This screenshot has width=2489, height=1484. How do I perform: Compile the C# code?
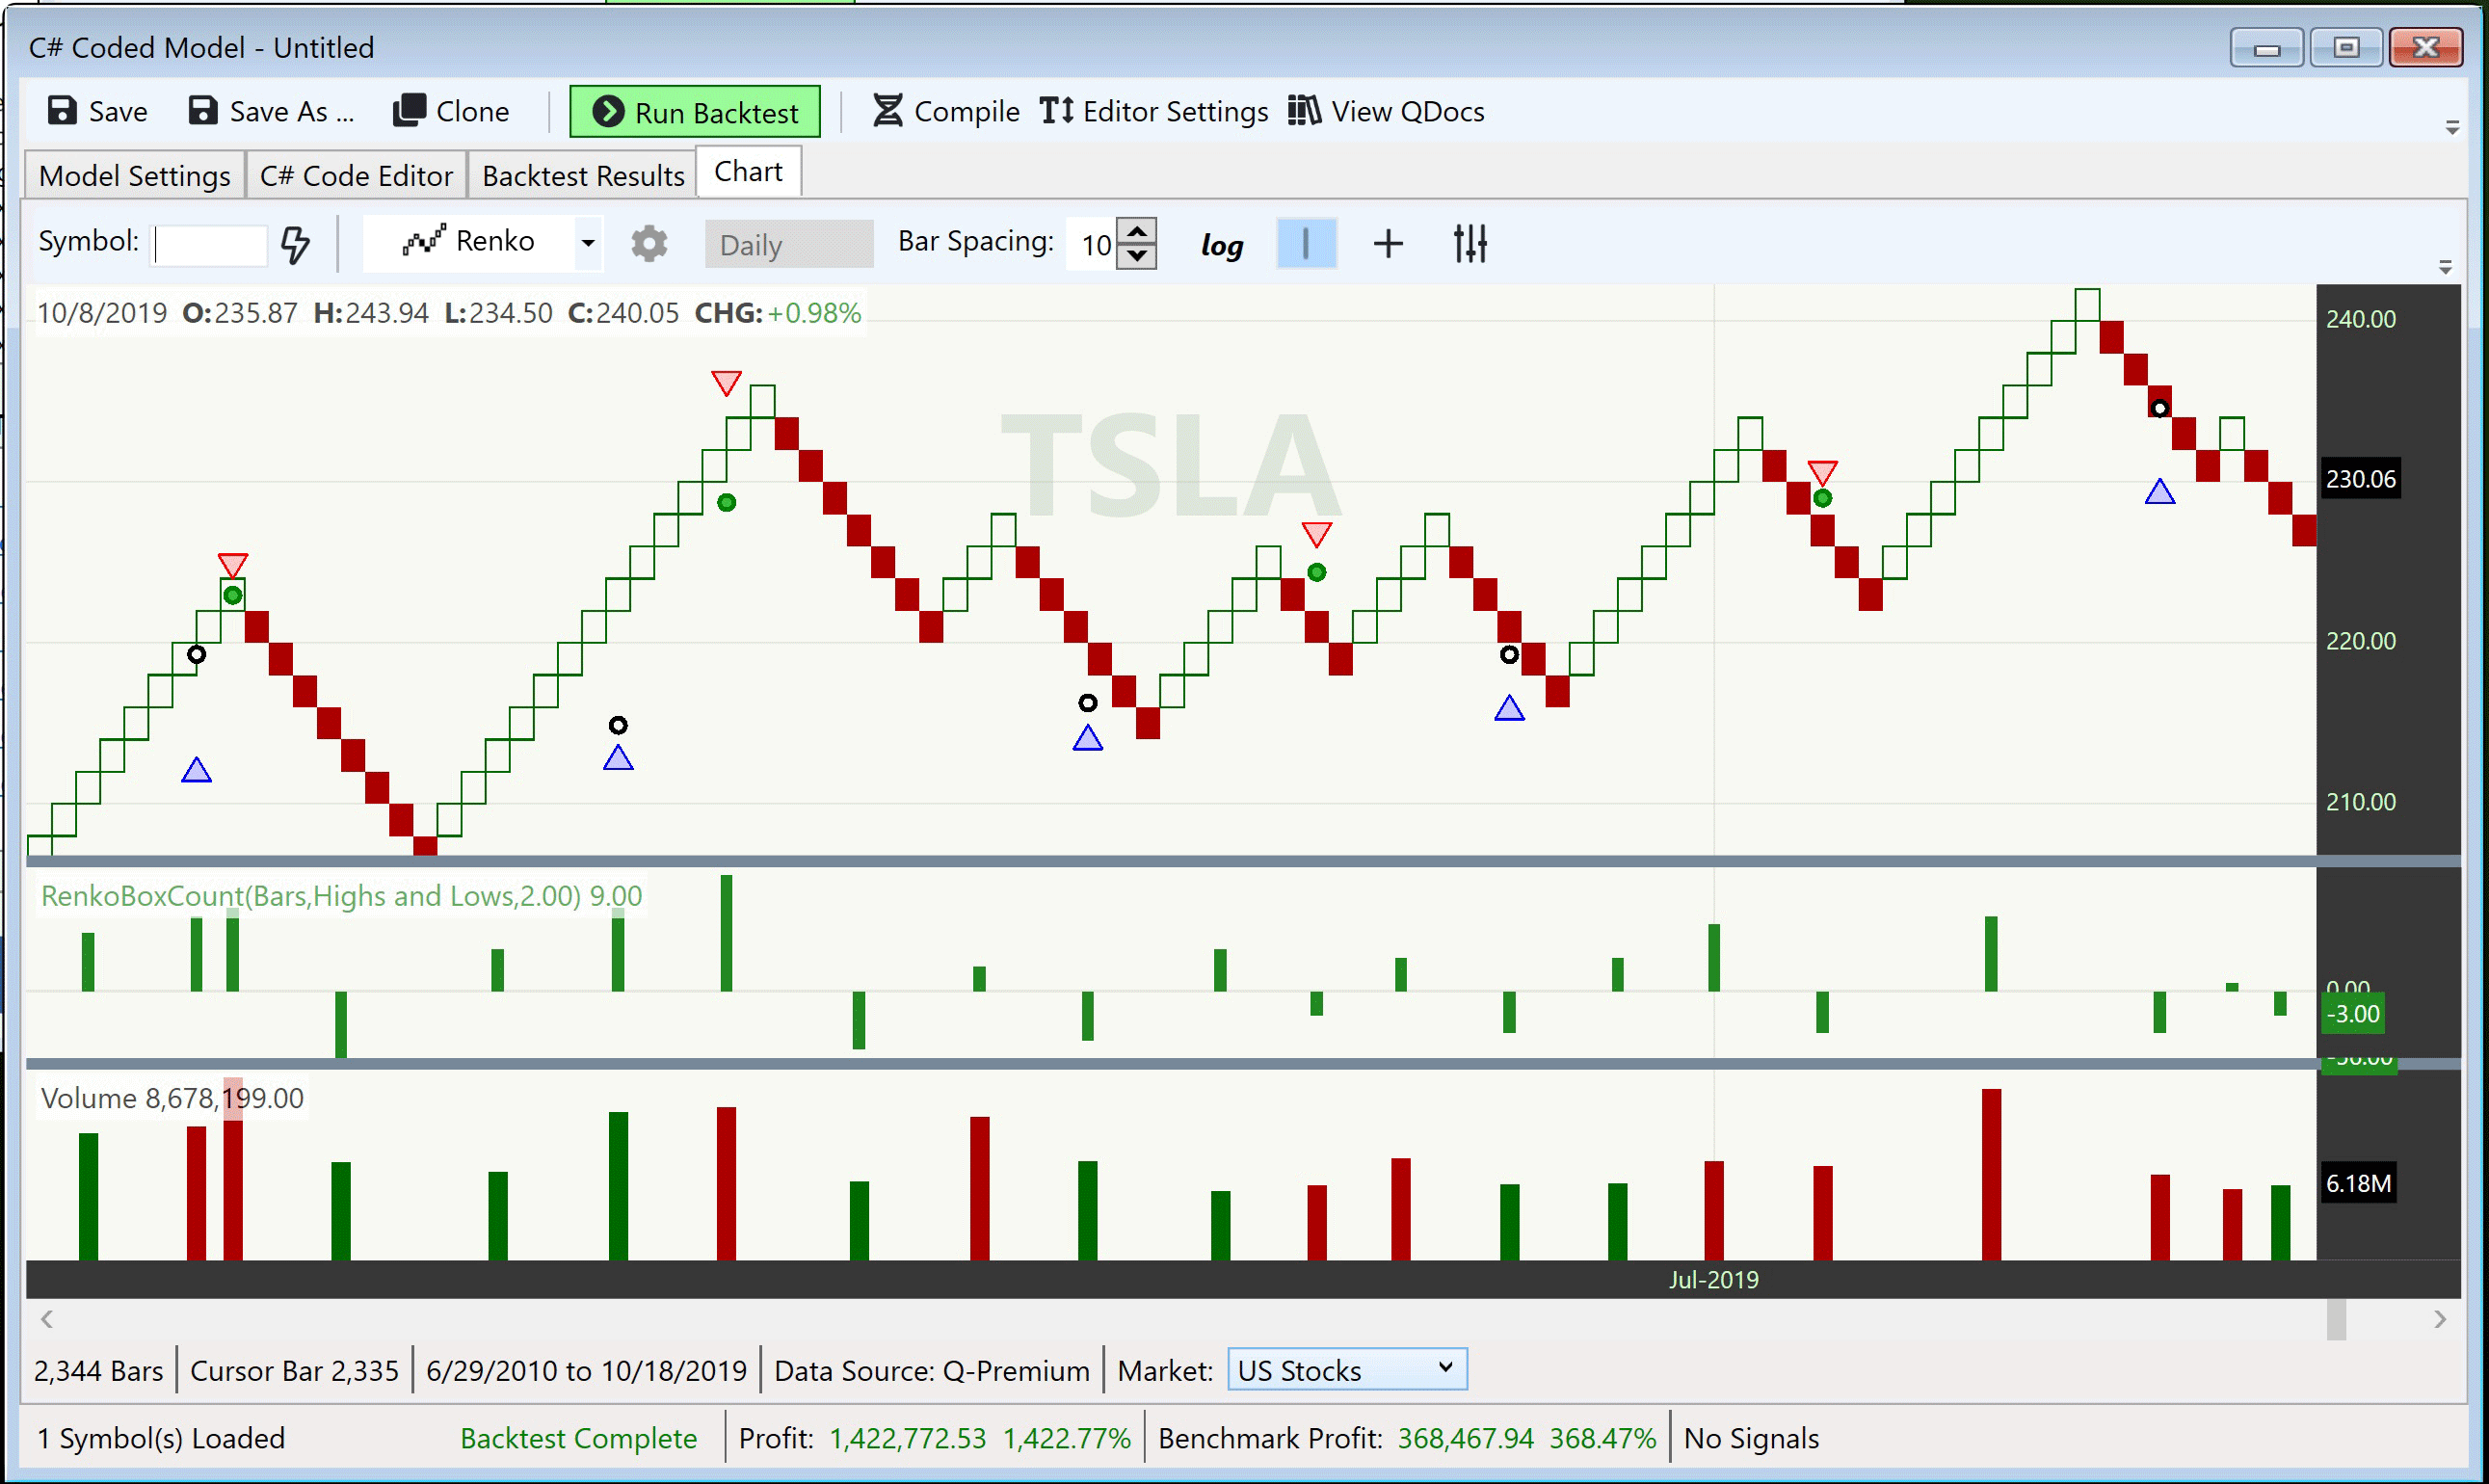coord(945,111)
